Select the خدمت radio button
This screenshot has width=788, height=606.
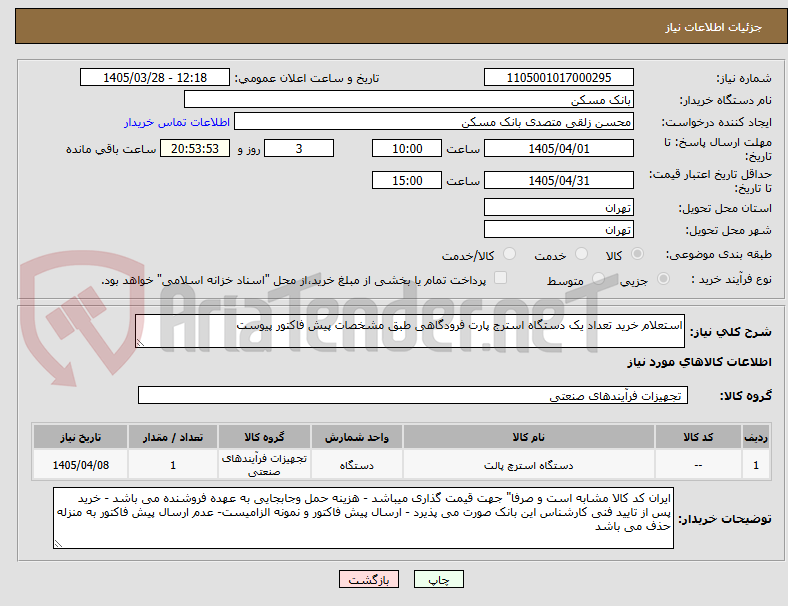(x=581, y=254)
